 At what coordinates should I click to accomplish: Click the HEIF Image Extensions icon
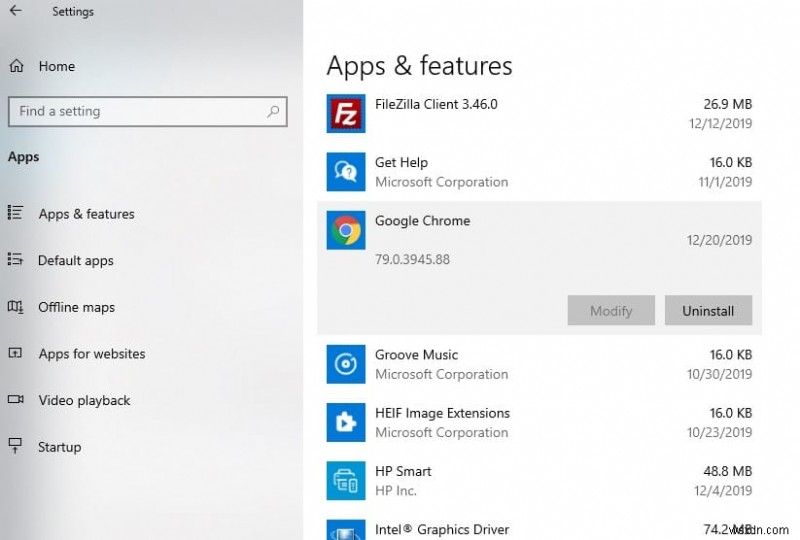click(x=346, y=422)
